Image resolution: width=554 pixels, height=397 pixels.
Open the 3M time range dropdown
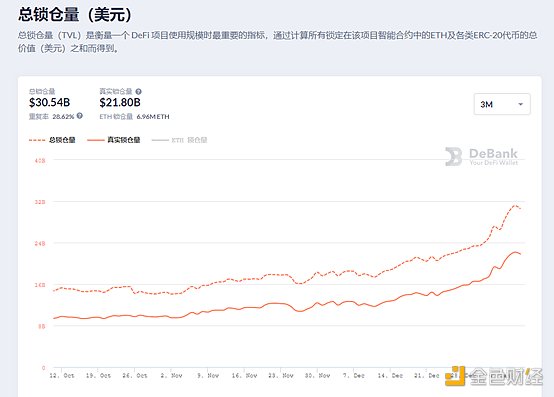pyautogui.click(x=502, y=104)
